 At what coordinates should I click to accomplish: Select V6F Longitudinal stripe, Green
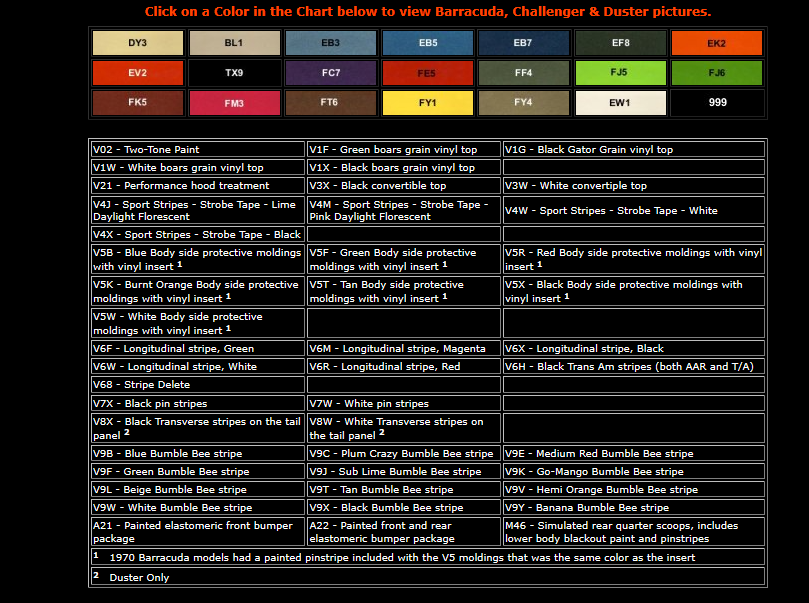tap(198, 349)
